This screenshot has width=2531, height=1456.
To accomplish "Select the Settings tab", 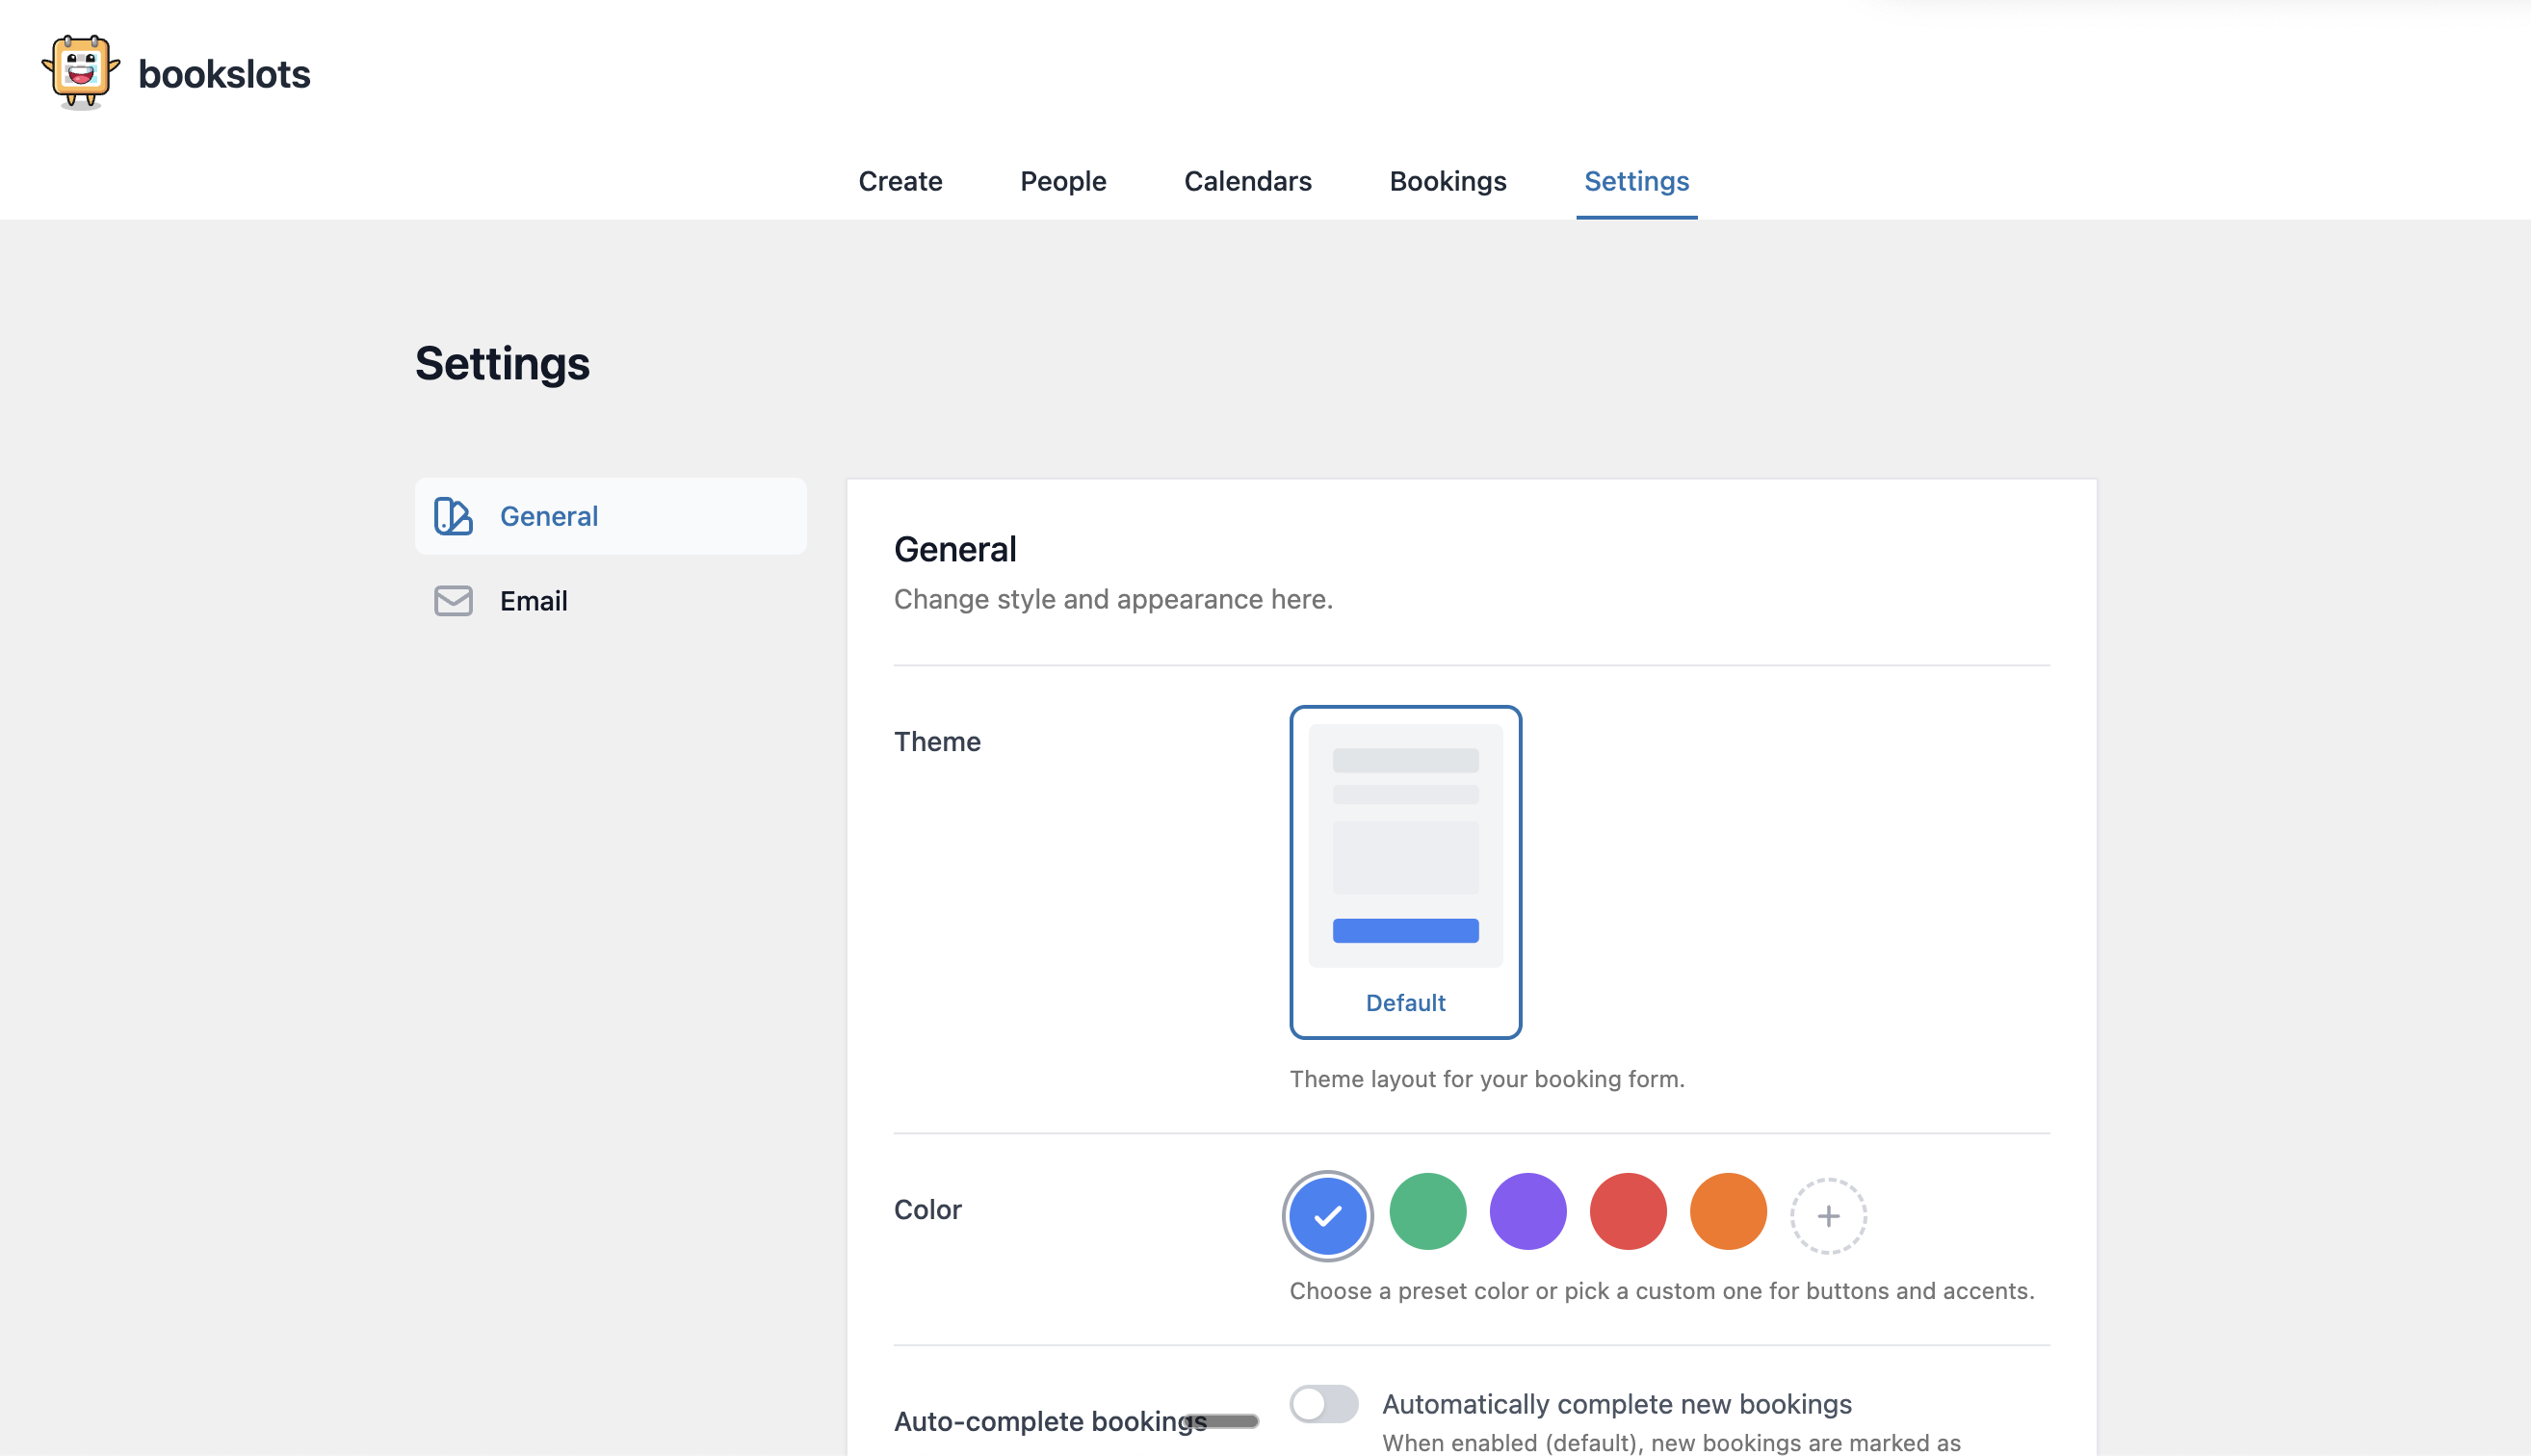I will (x=1636, y=181).
